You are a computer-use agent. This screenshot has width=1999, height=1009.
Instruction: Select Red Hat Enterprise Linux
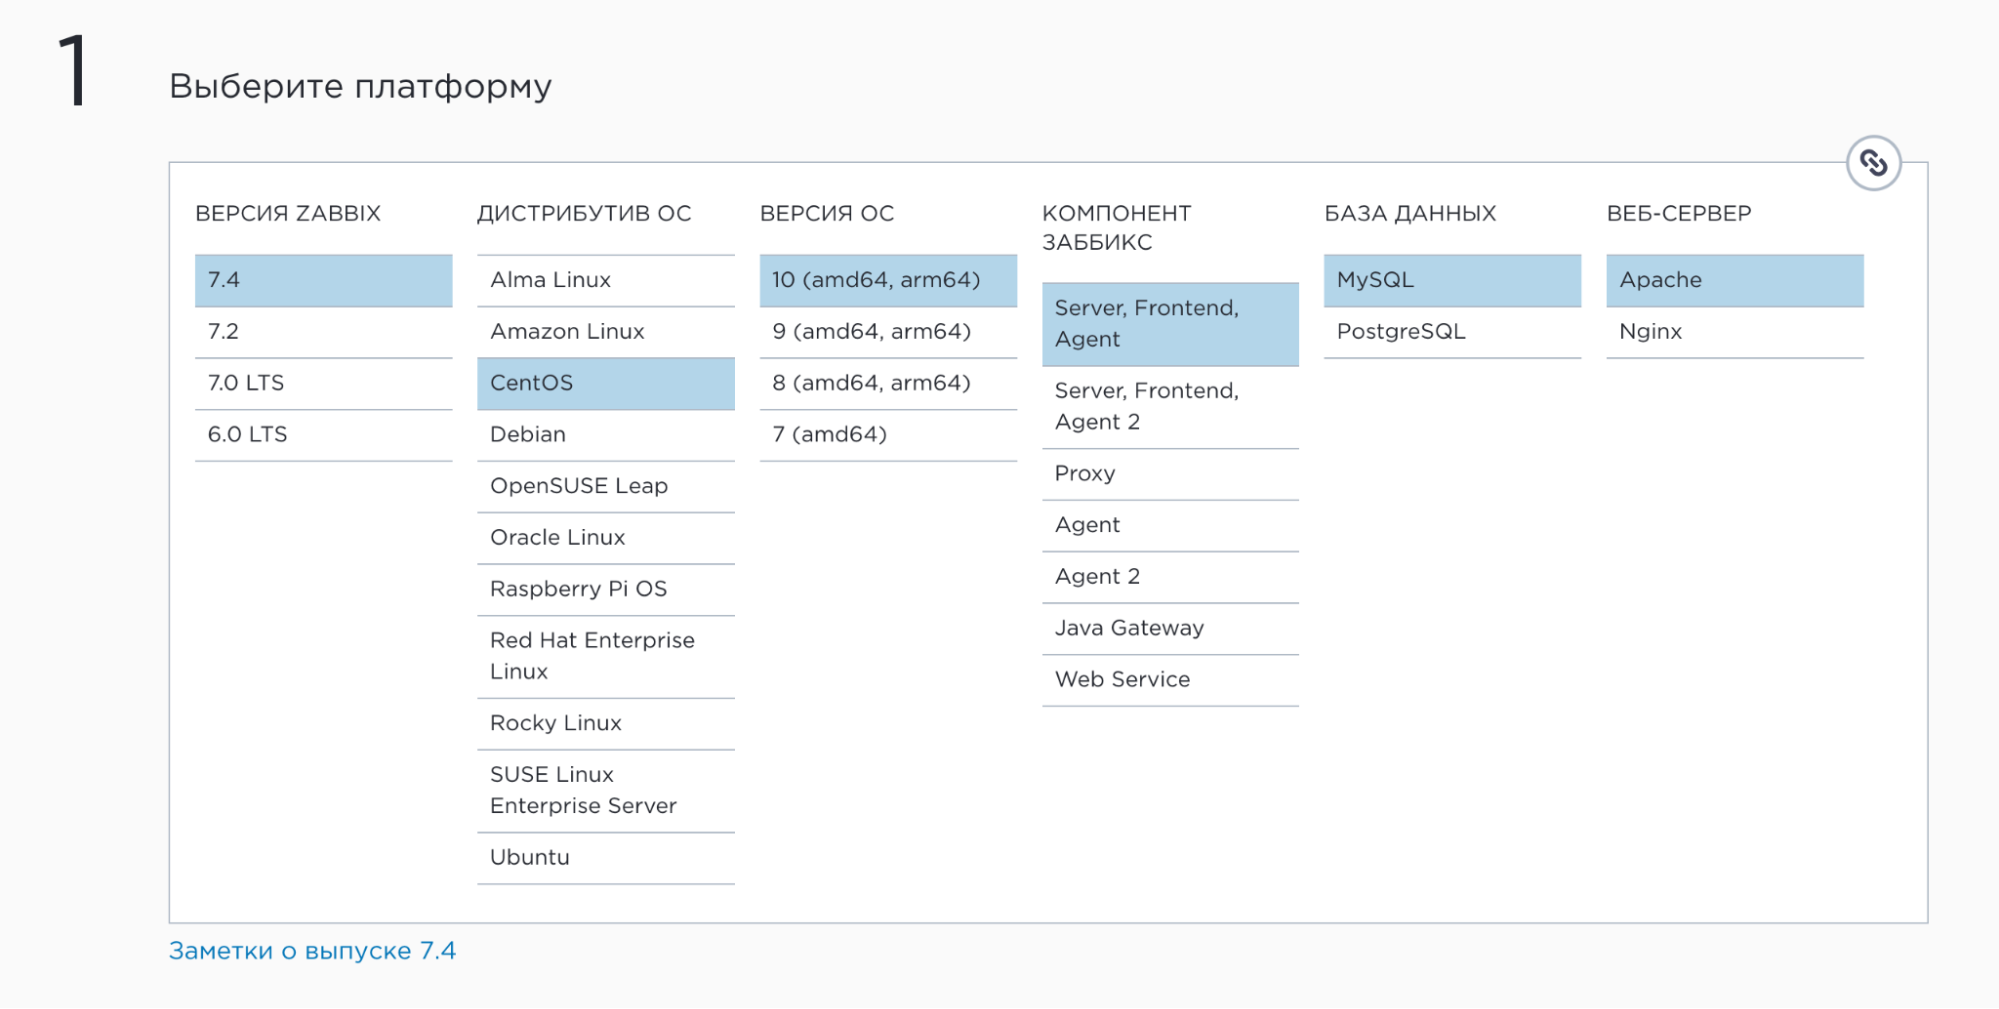(x=606, y=656)
